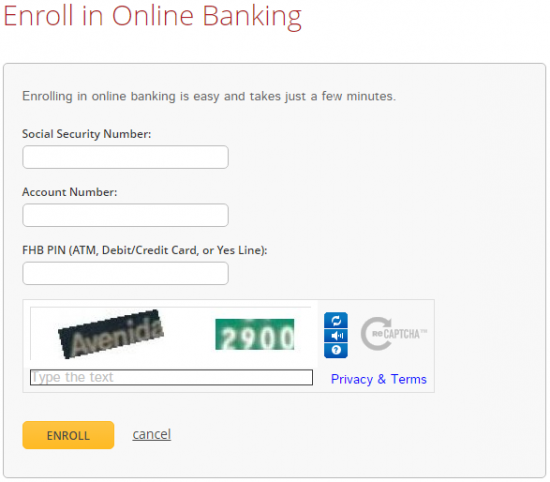Screen dimensions: 550x482
Task: Click the 'Enrolling in online banking' intro text
Action: 209,96
